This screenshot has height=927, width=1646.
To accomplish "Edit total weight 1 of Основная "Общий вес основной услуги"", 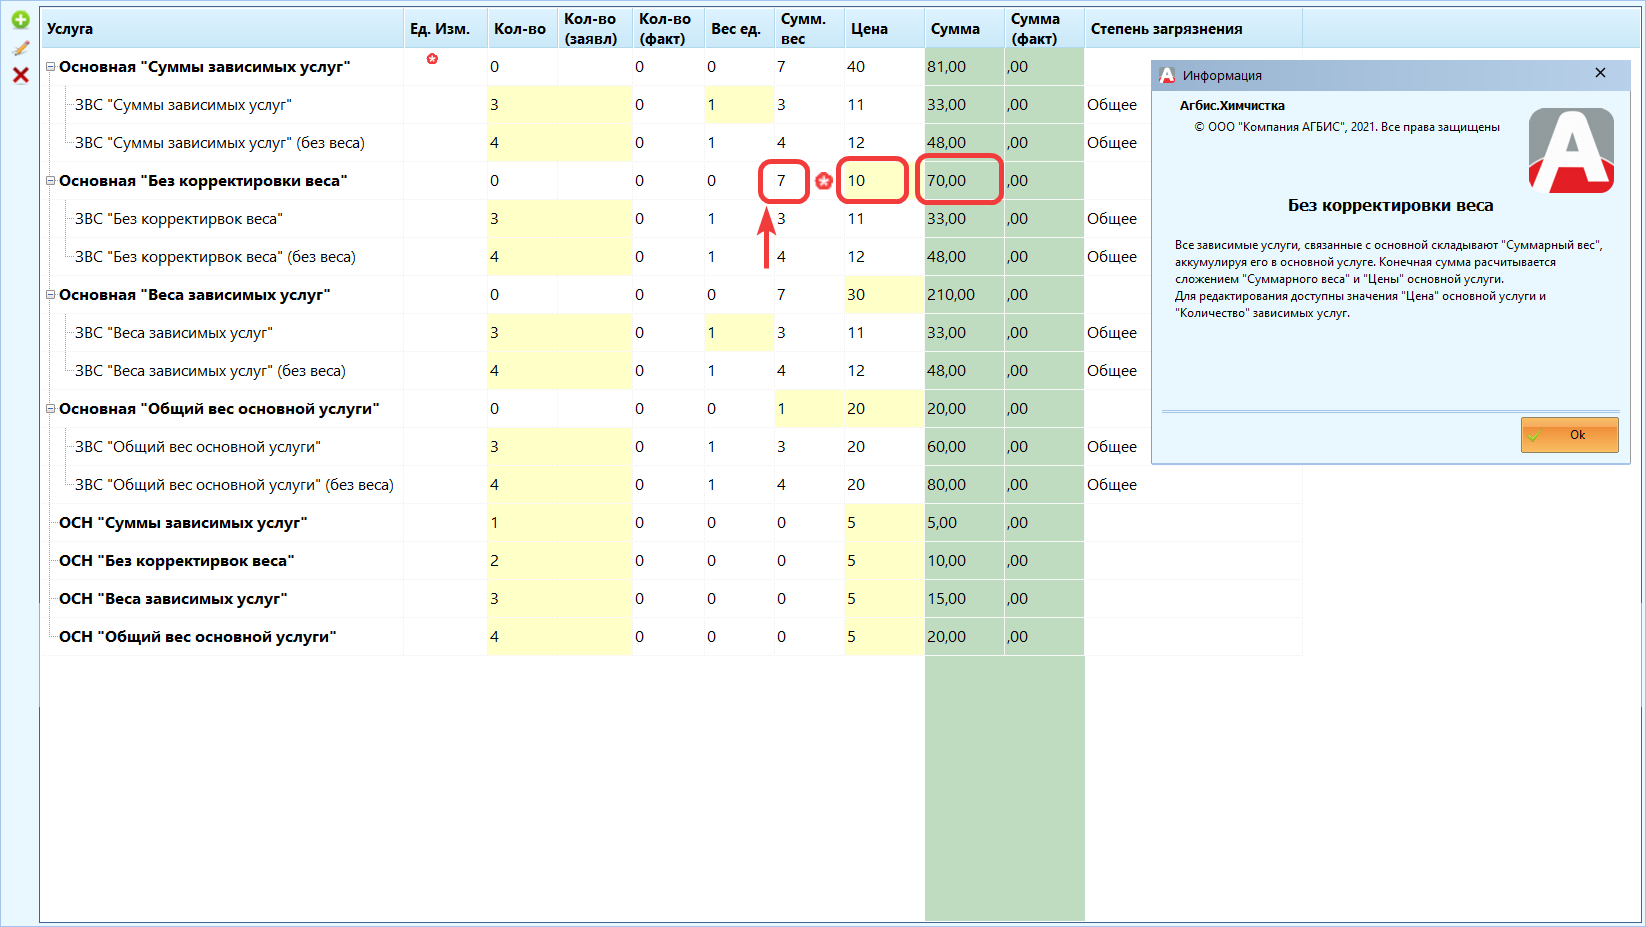I will coord(809,409).
